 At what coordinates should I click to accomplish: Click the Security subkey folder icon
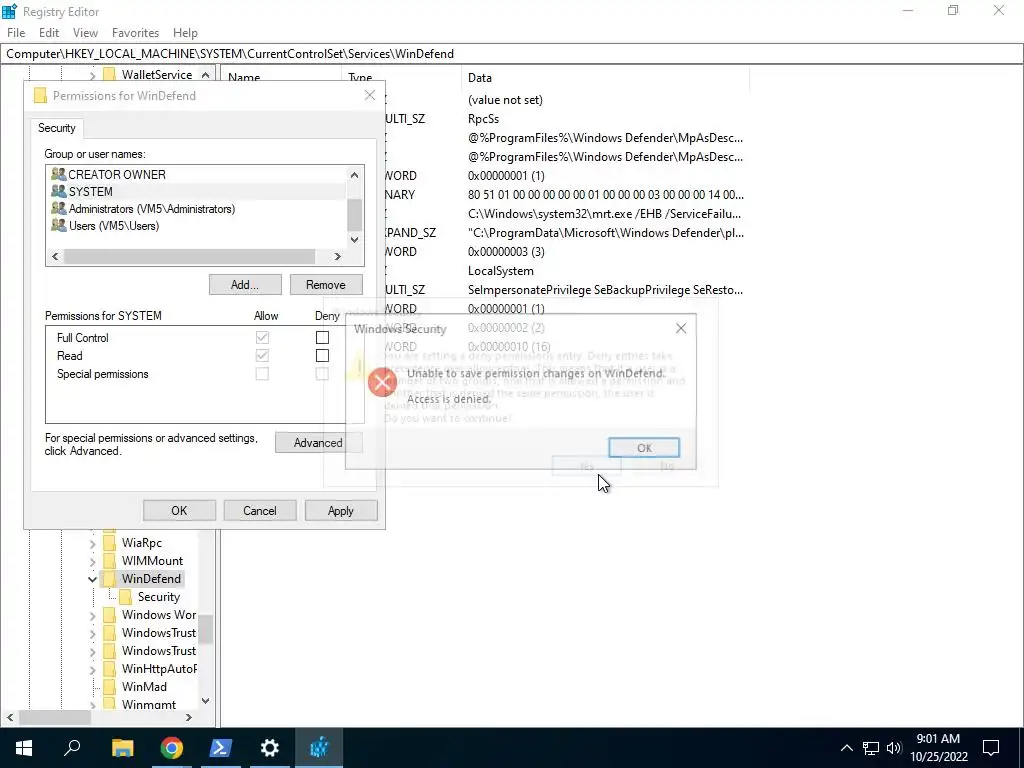[x=126, y=597]
